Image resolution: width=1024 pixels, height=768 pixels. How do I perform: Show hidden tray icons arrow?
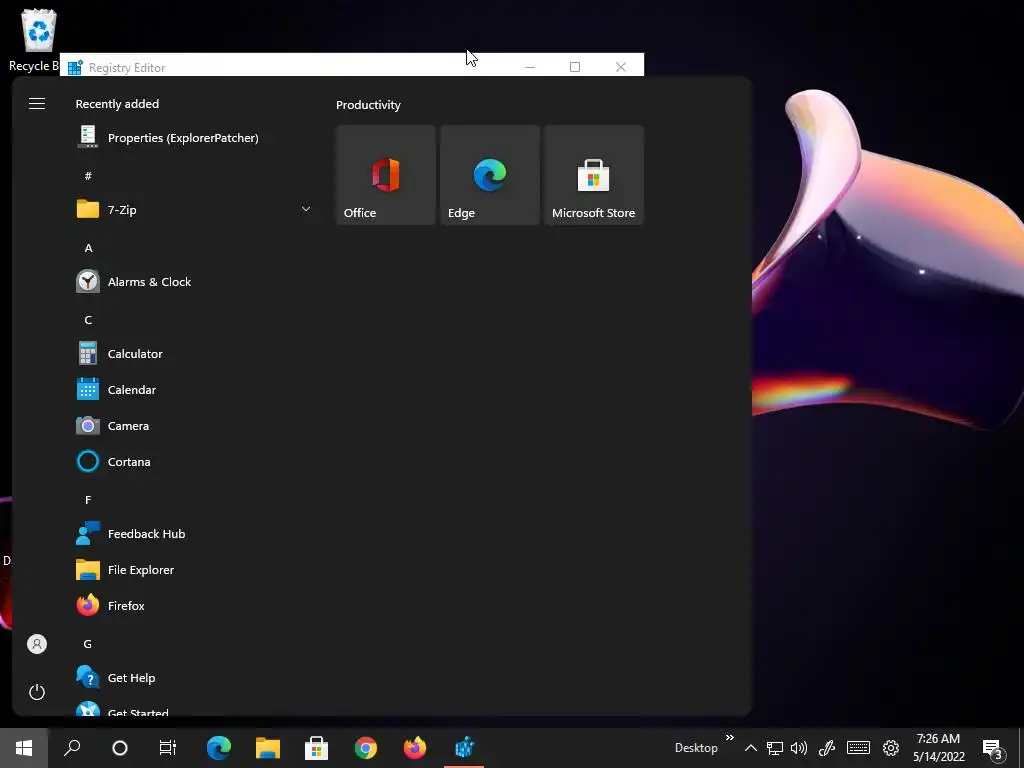[x=751, y=748]
